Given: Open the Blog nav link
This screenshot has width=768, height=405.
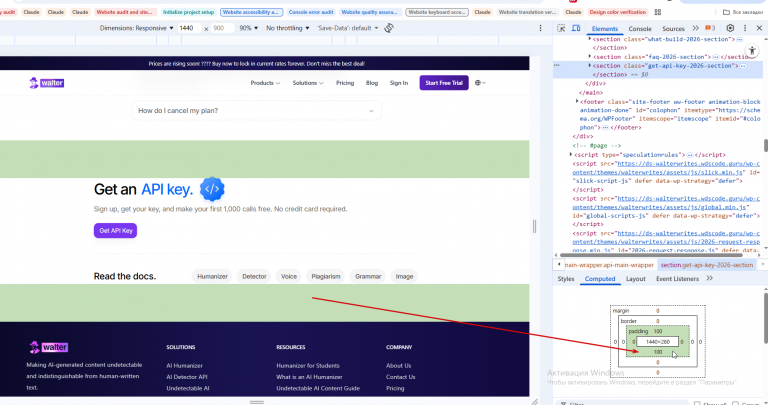Looking at the screenshot, I should [372, 83].
